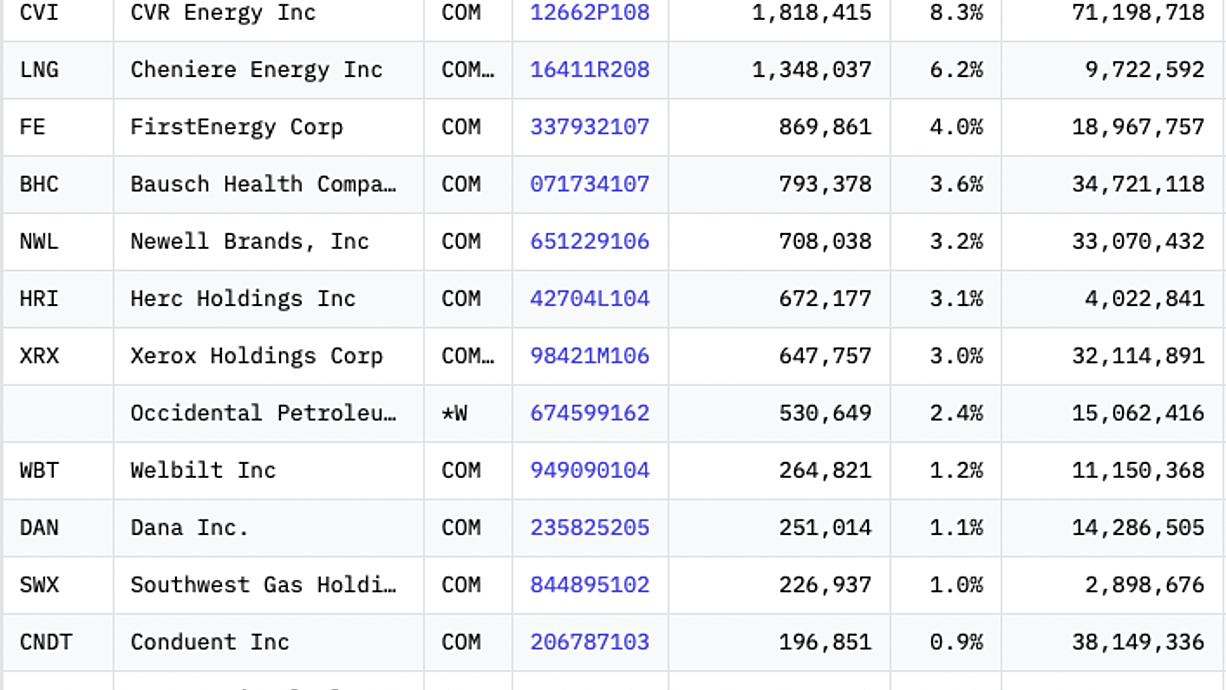The height and width of the screenshot is (690, 1226).
Task: Open CUSIP link 98421M106
Action: [590, 356]
